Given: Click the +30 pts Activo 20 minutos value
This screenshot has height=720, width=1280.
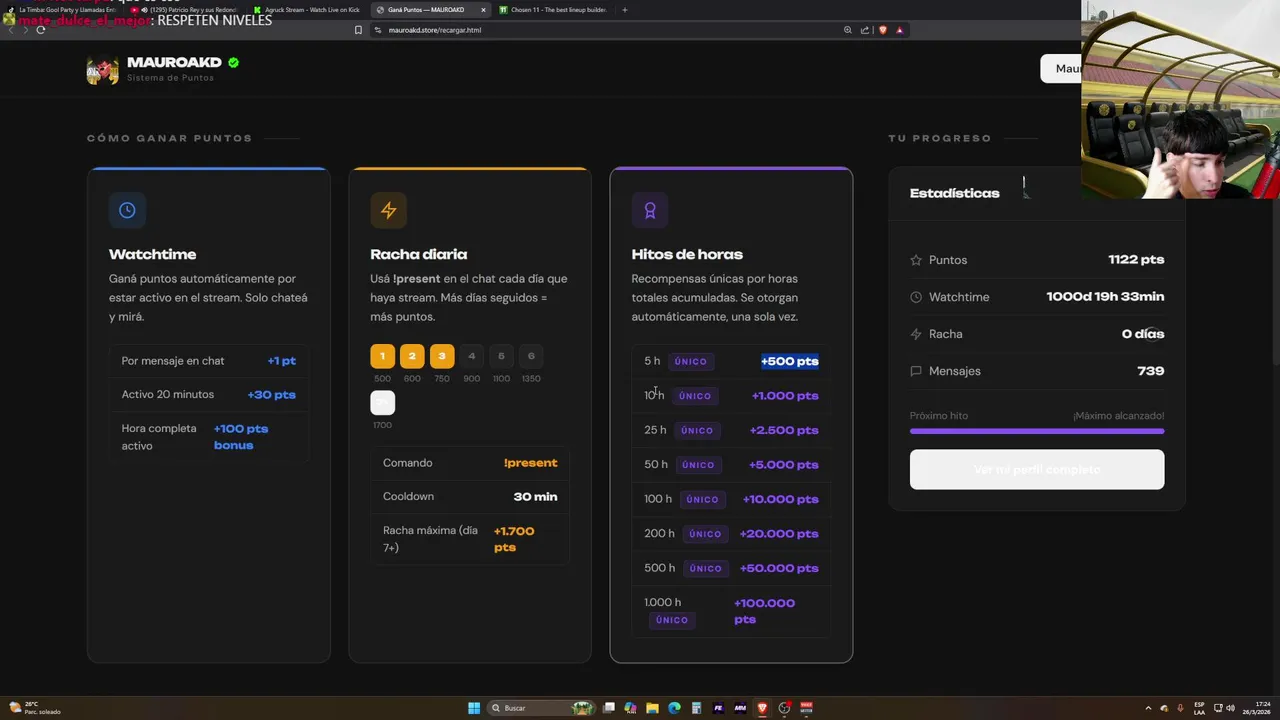Looking at the screenshot, I should [x=272, y=395].
